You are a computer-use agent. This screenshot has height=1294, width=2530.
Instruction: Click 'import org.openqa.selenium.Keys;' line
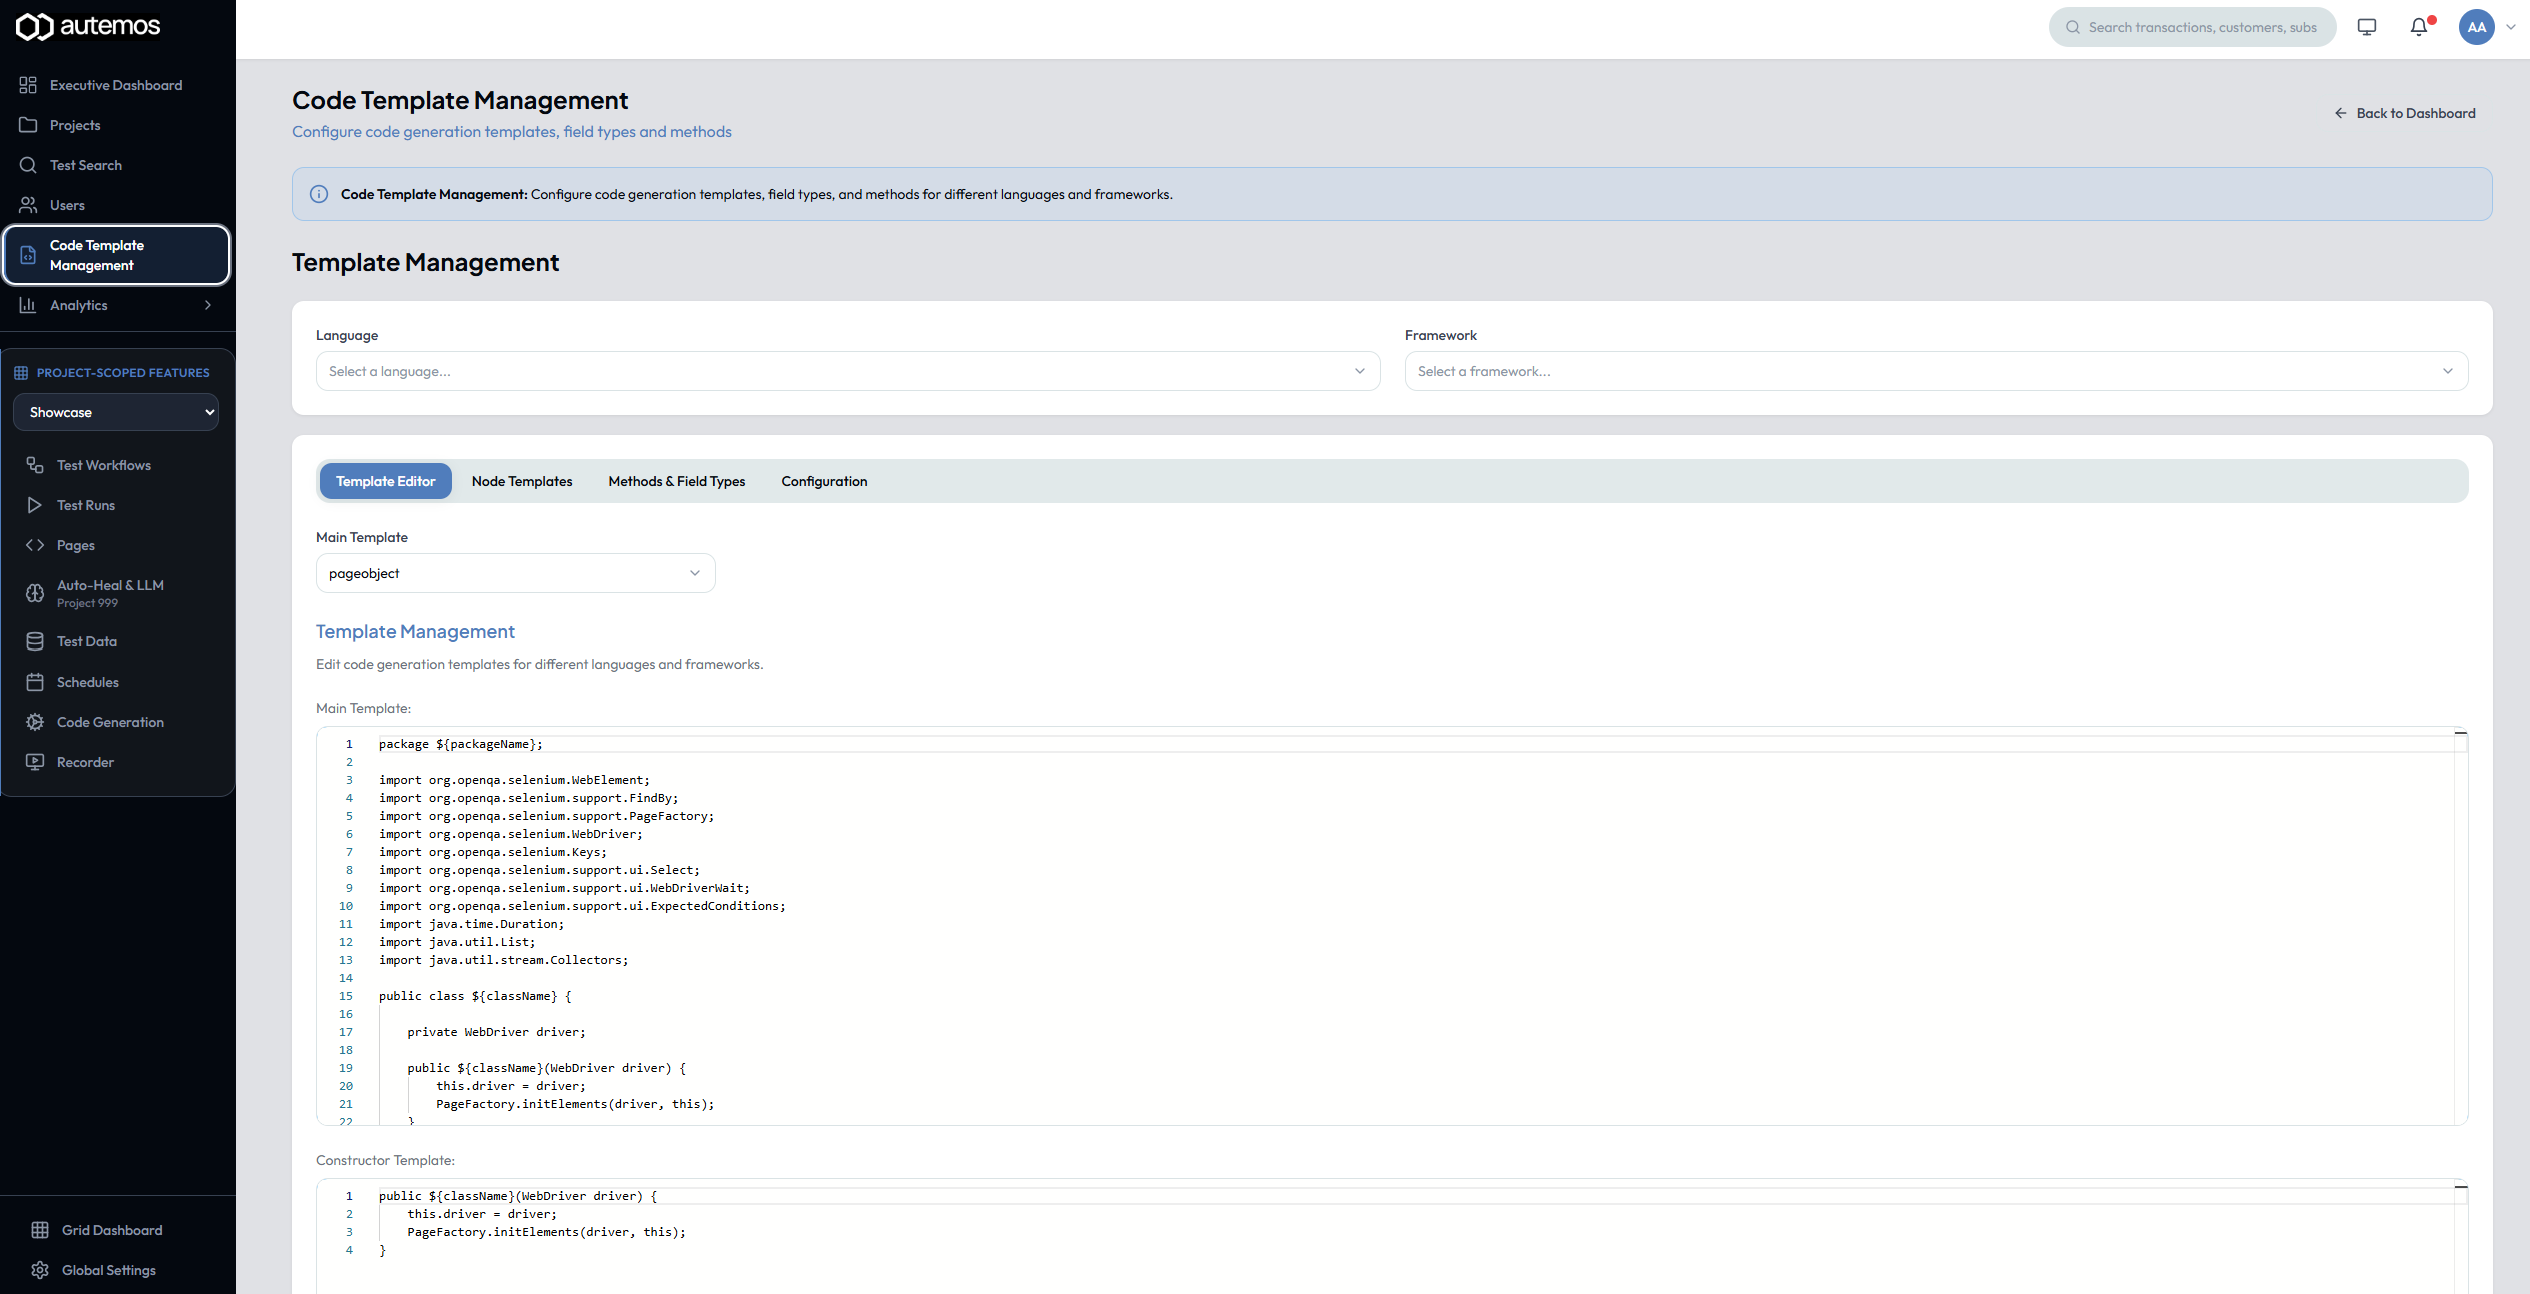pyautogui.click(x=493, y=852)
